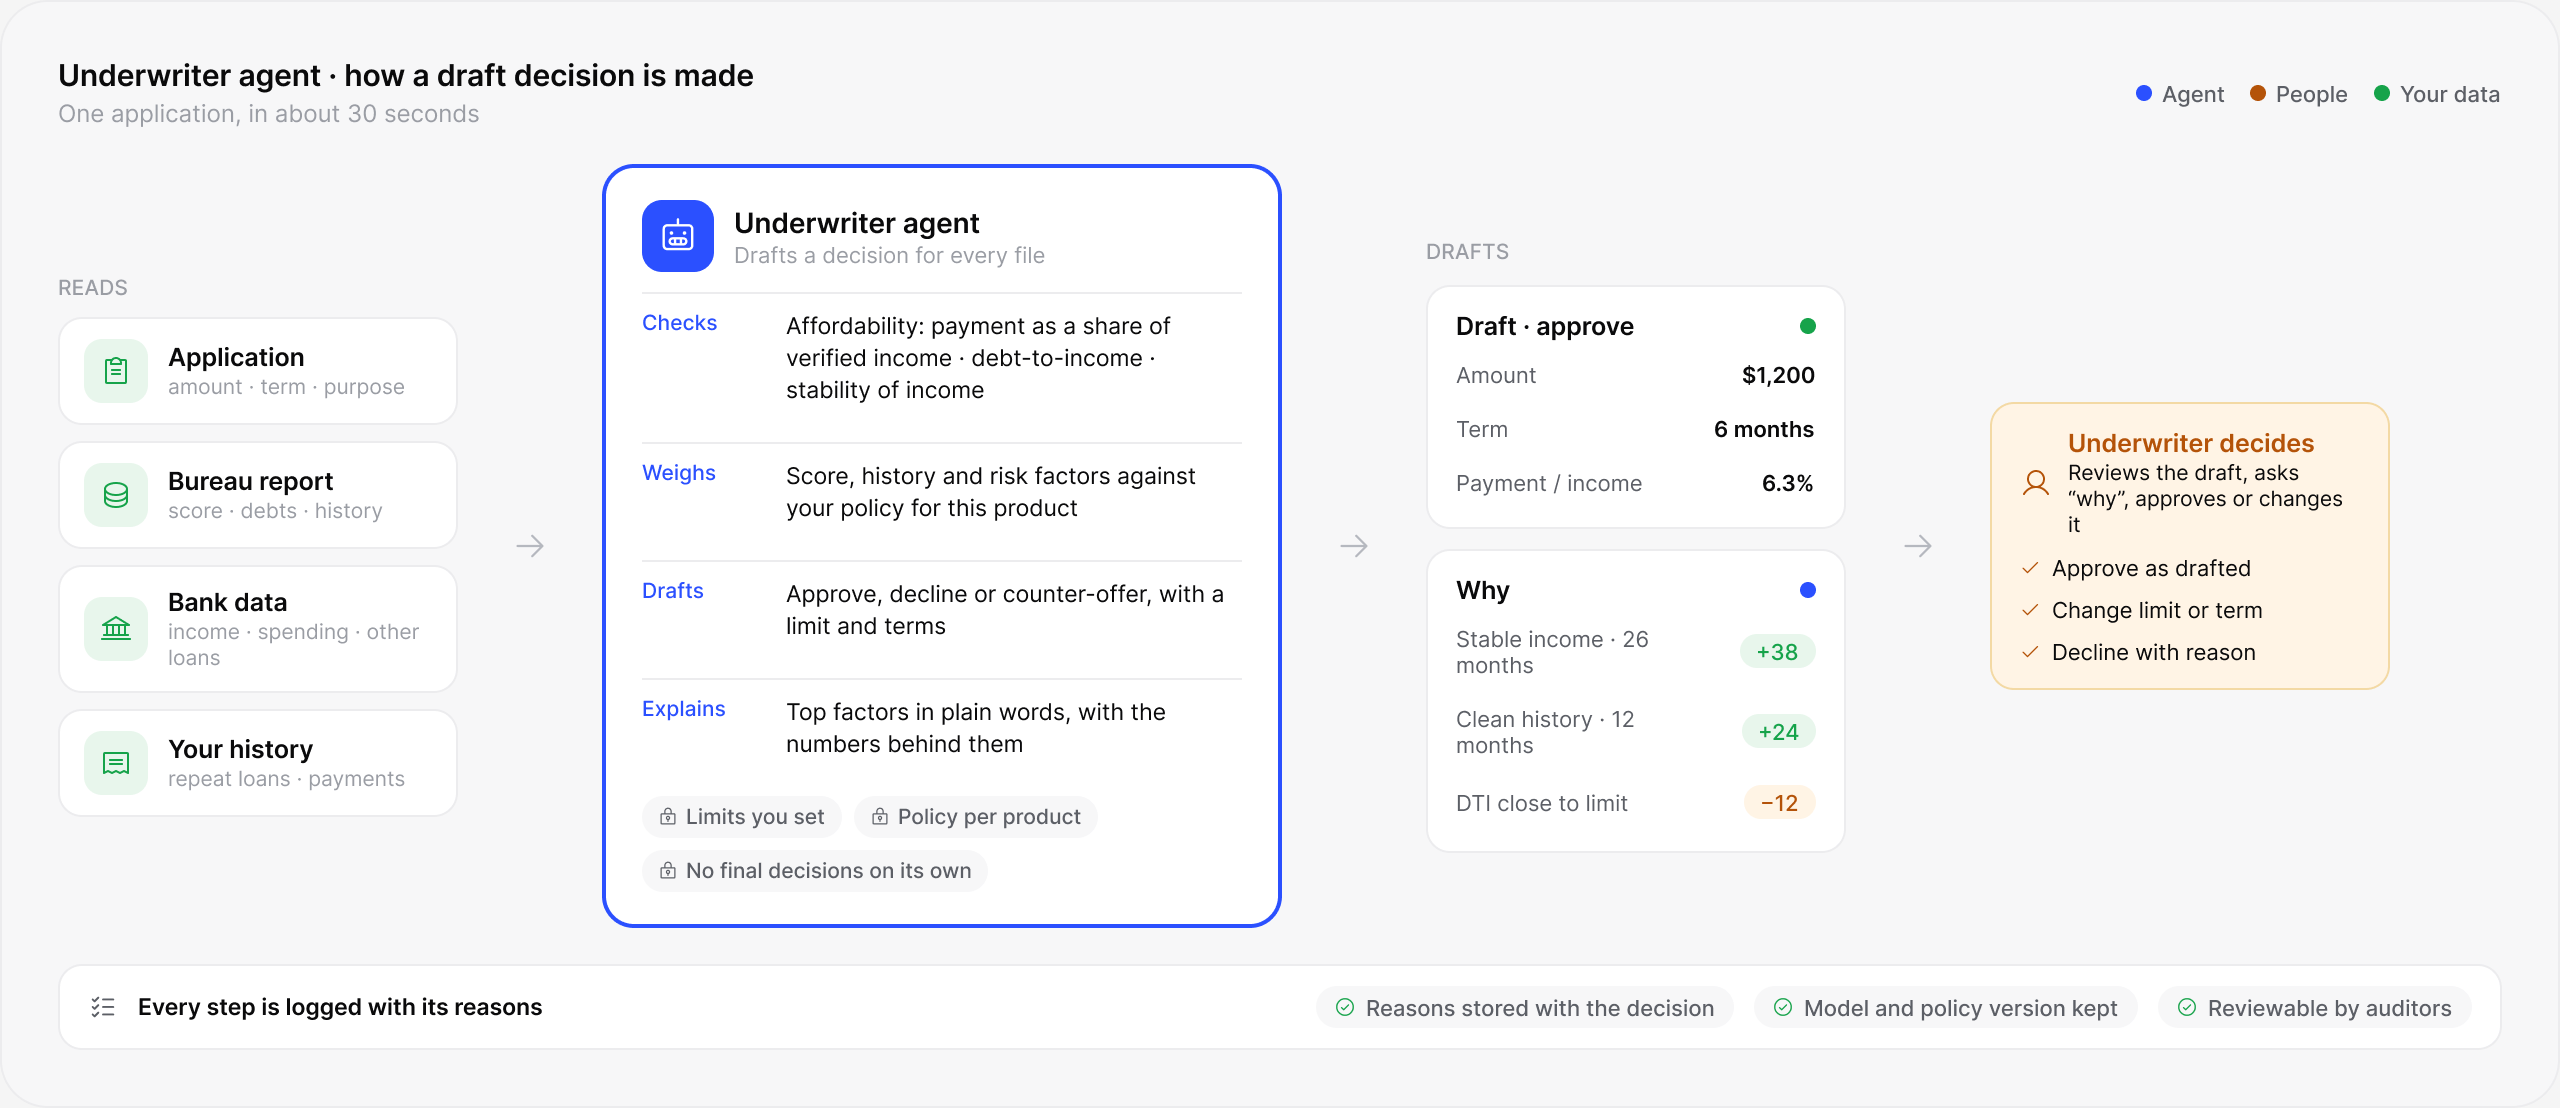
Task: Click green status dot on Draft approve card
Action: pos(1808,326)
